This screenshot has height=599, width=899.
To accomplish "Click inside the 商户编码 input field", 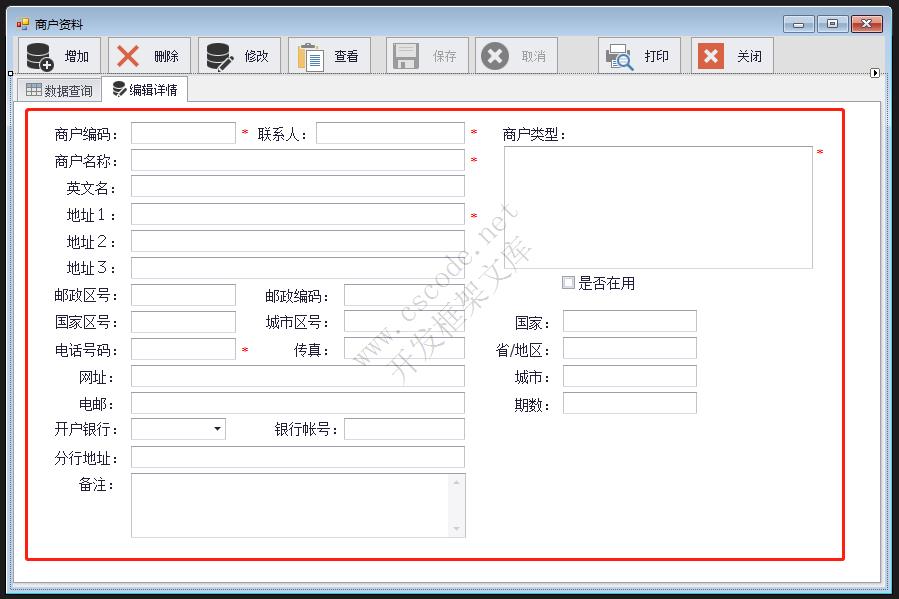I will [x=182, y=131].
